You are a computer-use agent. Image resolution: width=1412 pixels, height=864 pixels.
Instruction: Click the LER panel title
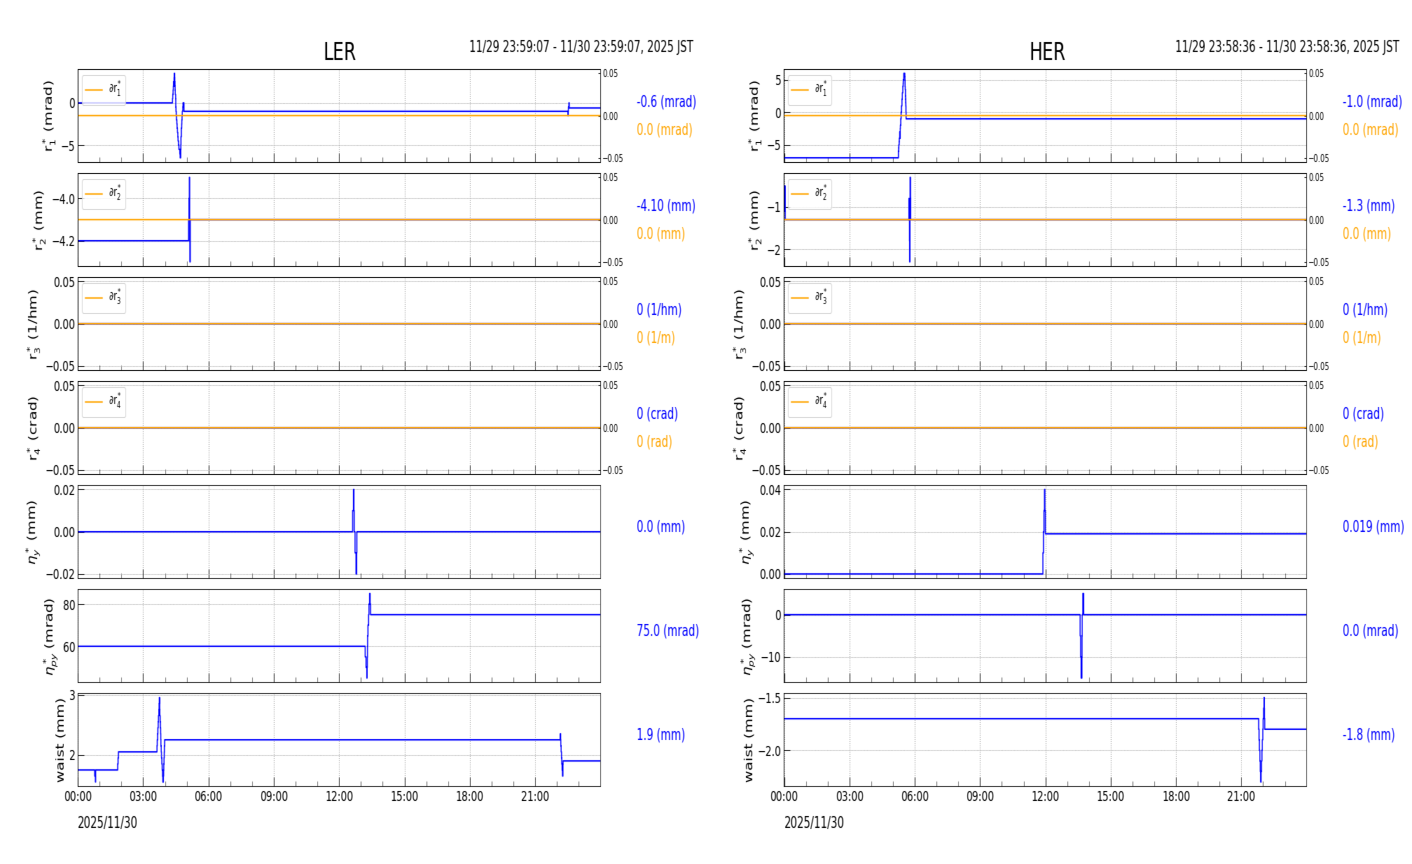pos(339,52)
